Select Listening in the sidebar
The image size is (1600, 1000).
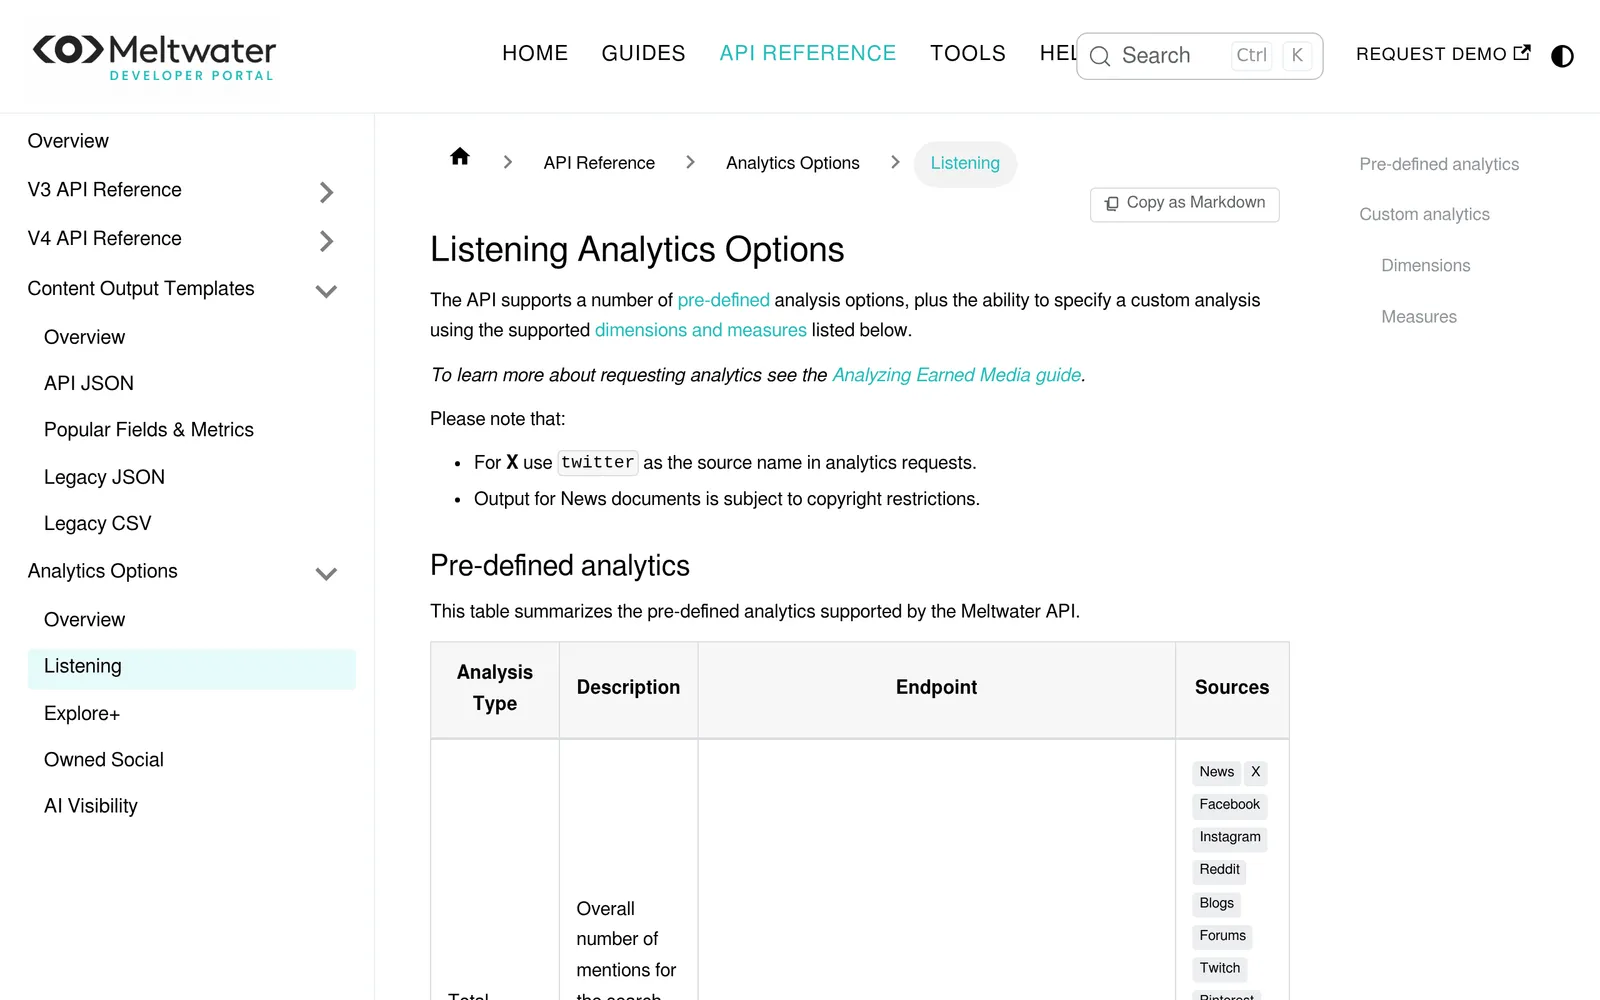point(192,667)
